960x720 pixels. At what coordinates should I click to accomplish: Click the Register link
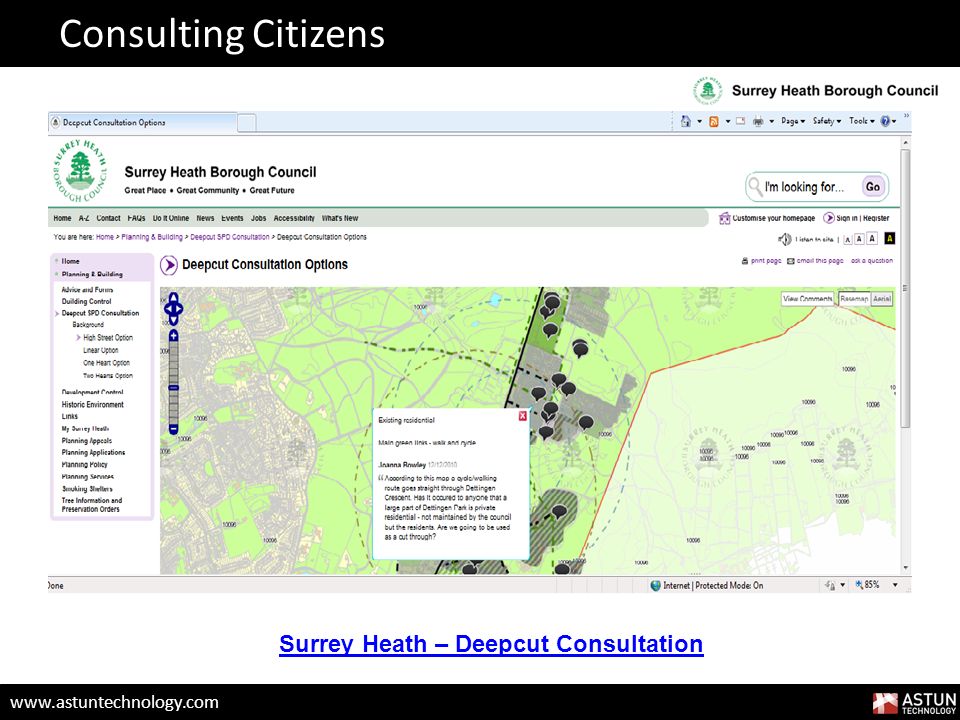click(x=876, y=218)
